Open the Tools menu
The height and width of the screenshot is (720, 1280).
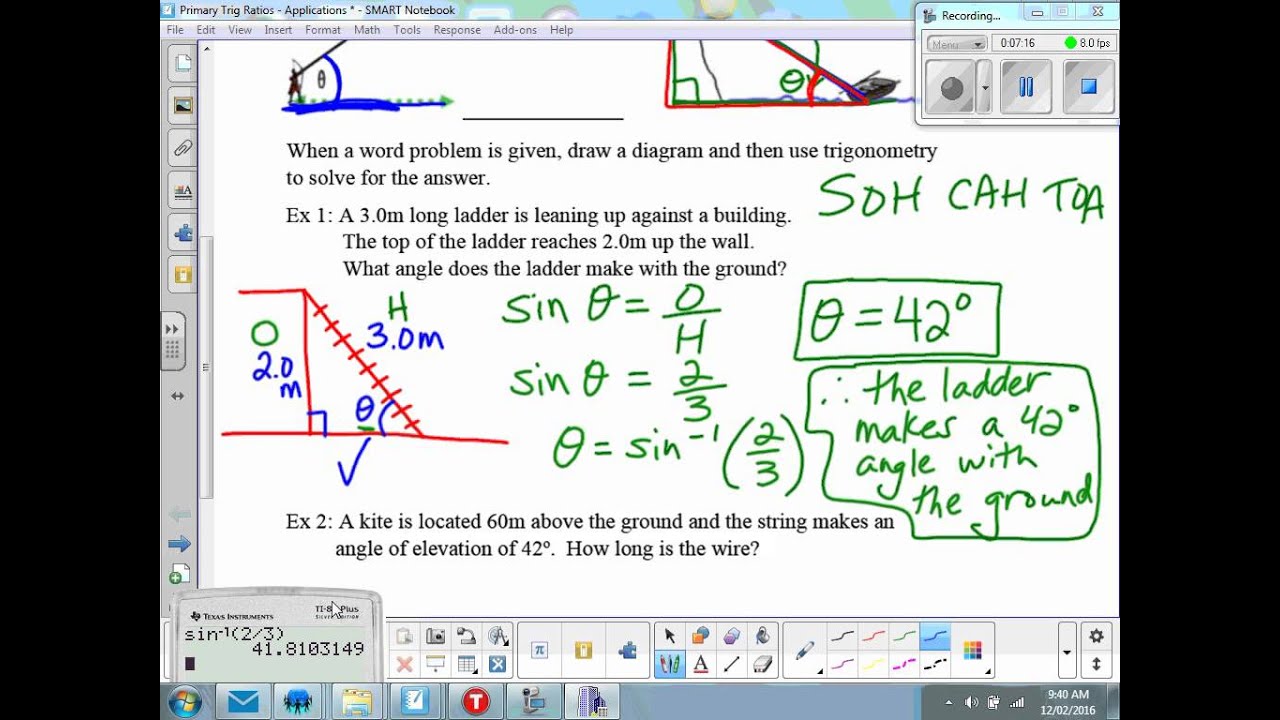(407, 30)
